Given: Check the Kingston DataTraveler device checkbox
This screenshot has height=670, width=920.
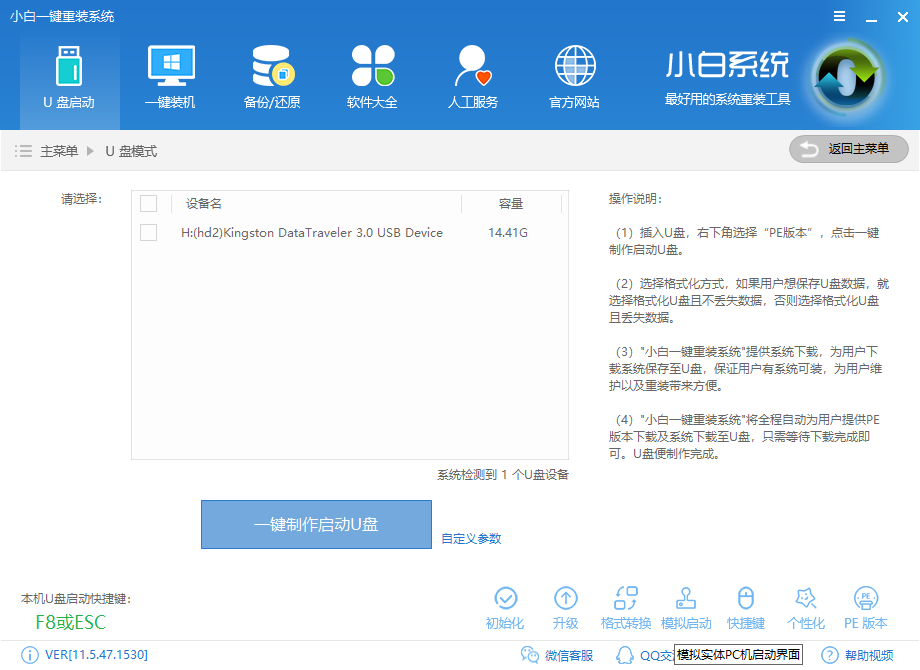Looking at the screenshot, I should 149,232.
